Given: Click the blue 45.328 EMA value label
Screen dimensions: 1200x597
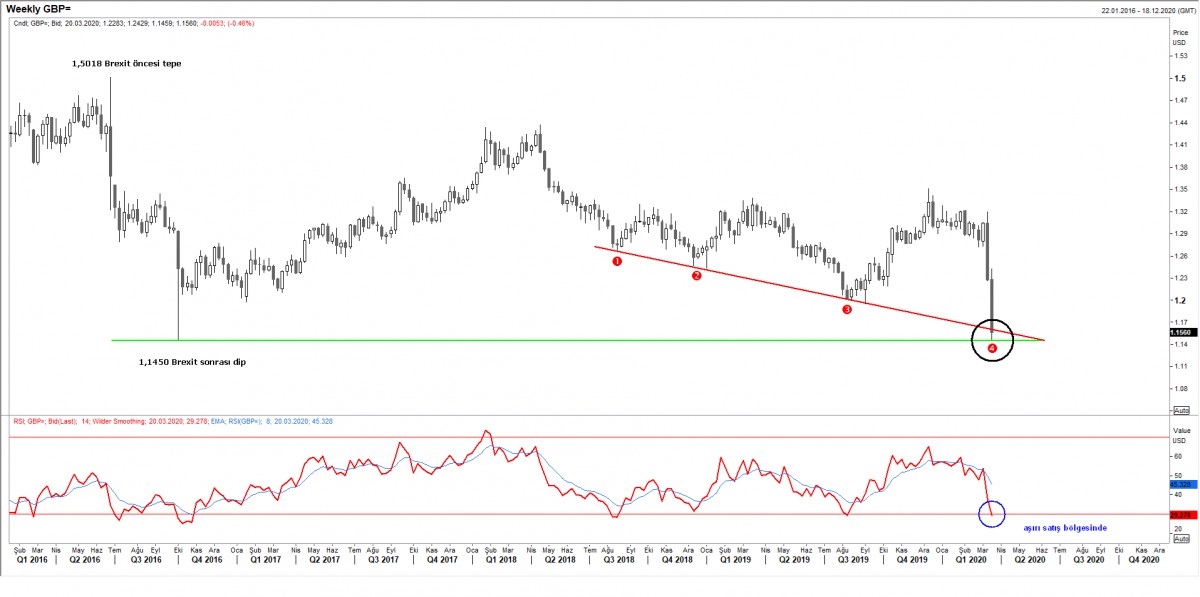Looking at the screenshot, I should coord(1180,484).
